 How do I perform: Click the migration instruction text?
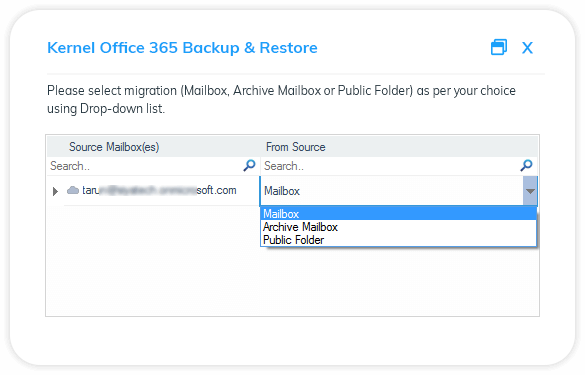pyautogui.click(x=281, y=99)
